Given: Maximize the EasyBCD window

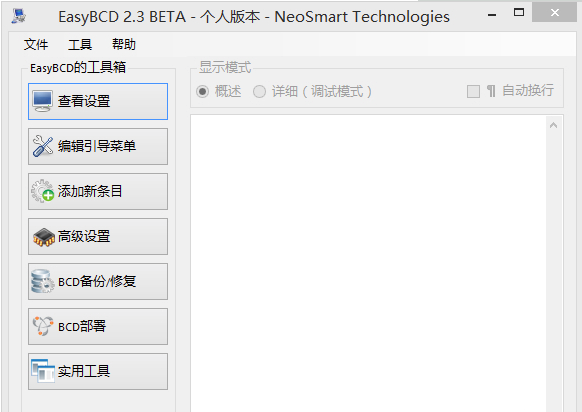Looking at the screenshot, I should pyautogui.click(x=519, y=13).
